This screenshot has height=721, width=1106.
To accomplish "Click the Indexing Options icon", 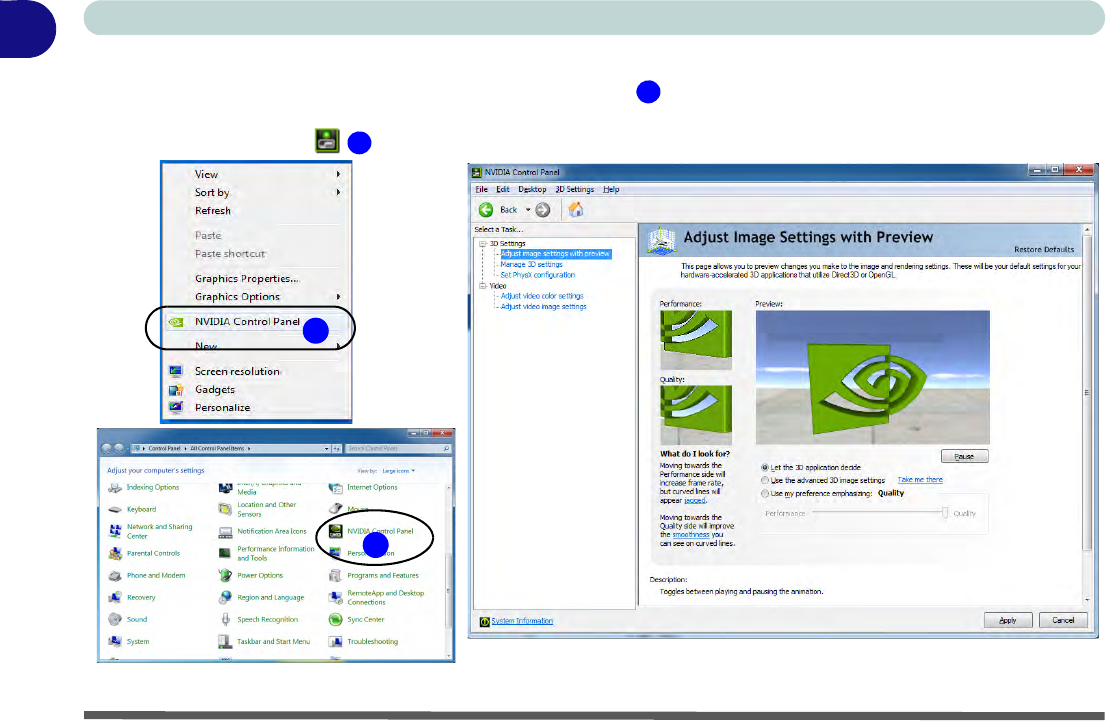I will tap(115, 487).
